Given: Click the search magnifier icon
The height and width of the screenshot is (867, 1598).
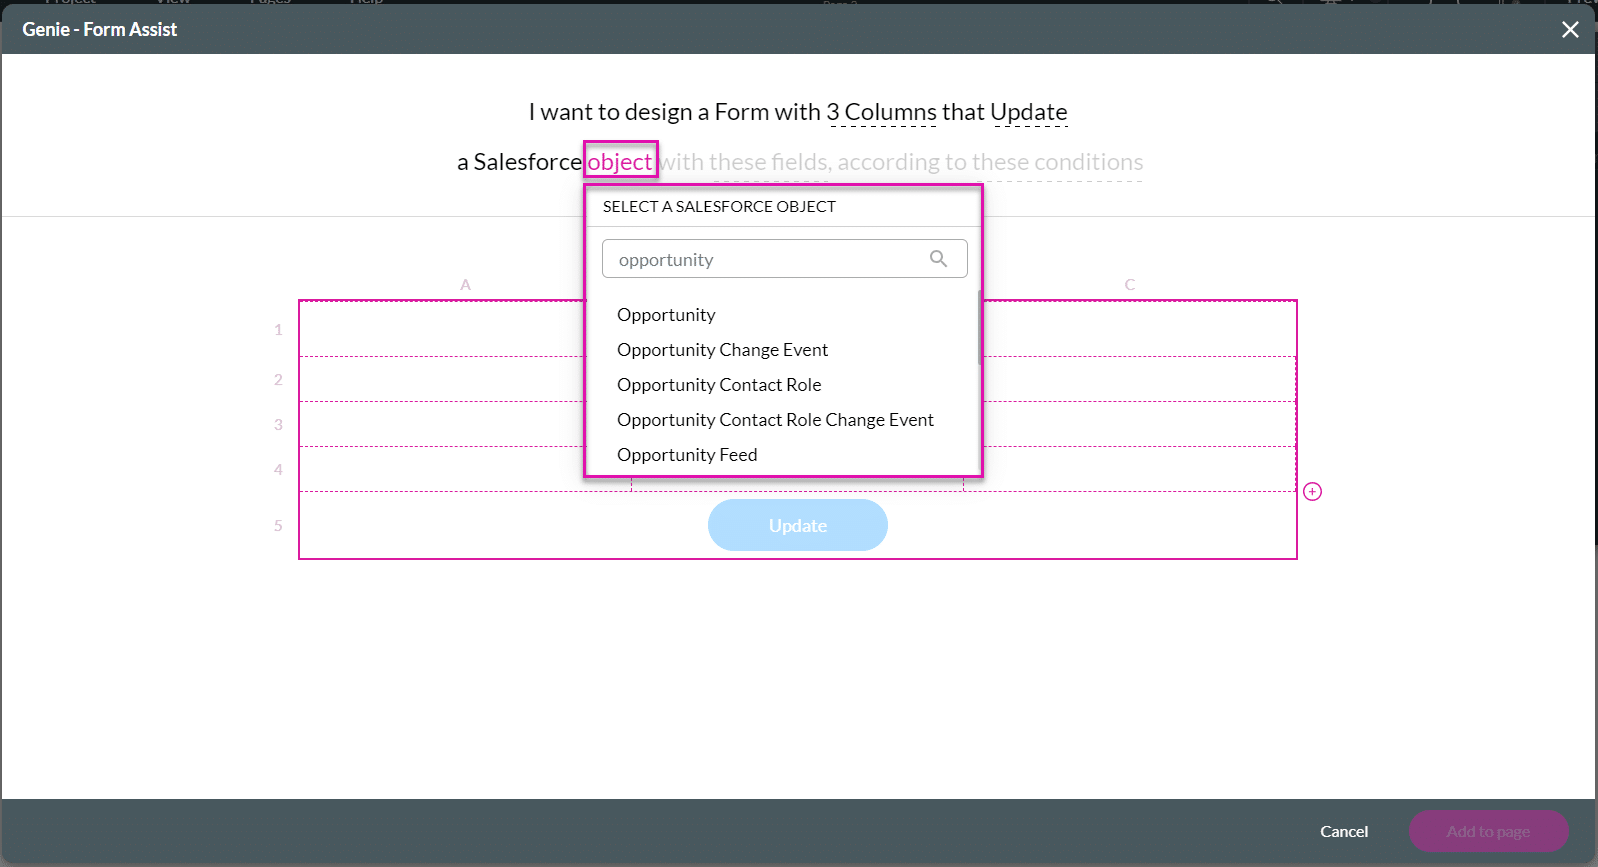Looking at the screenshot, I should [938, 259].
